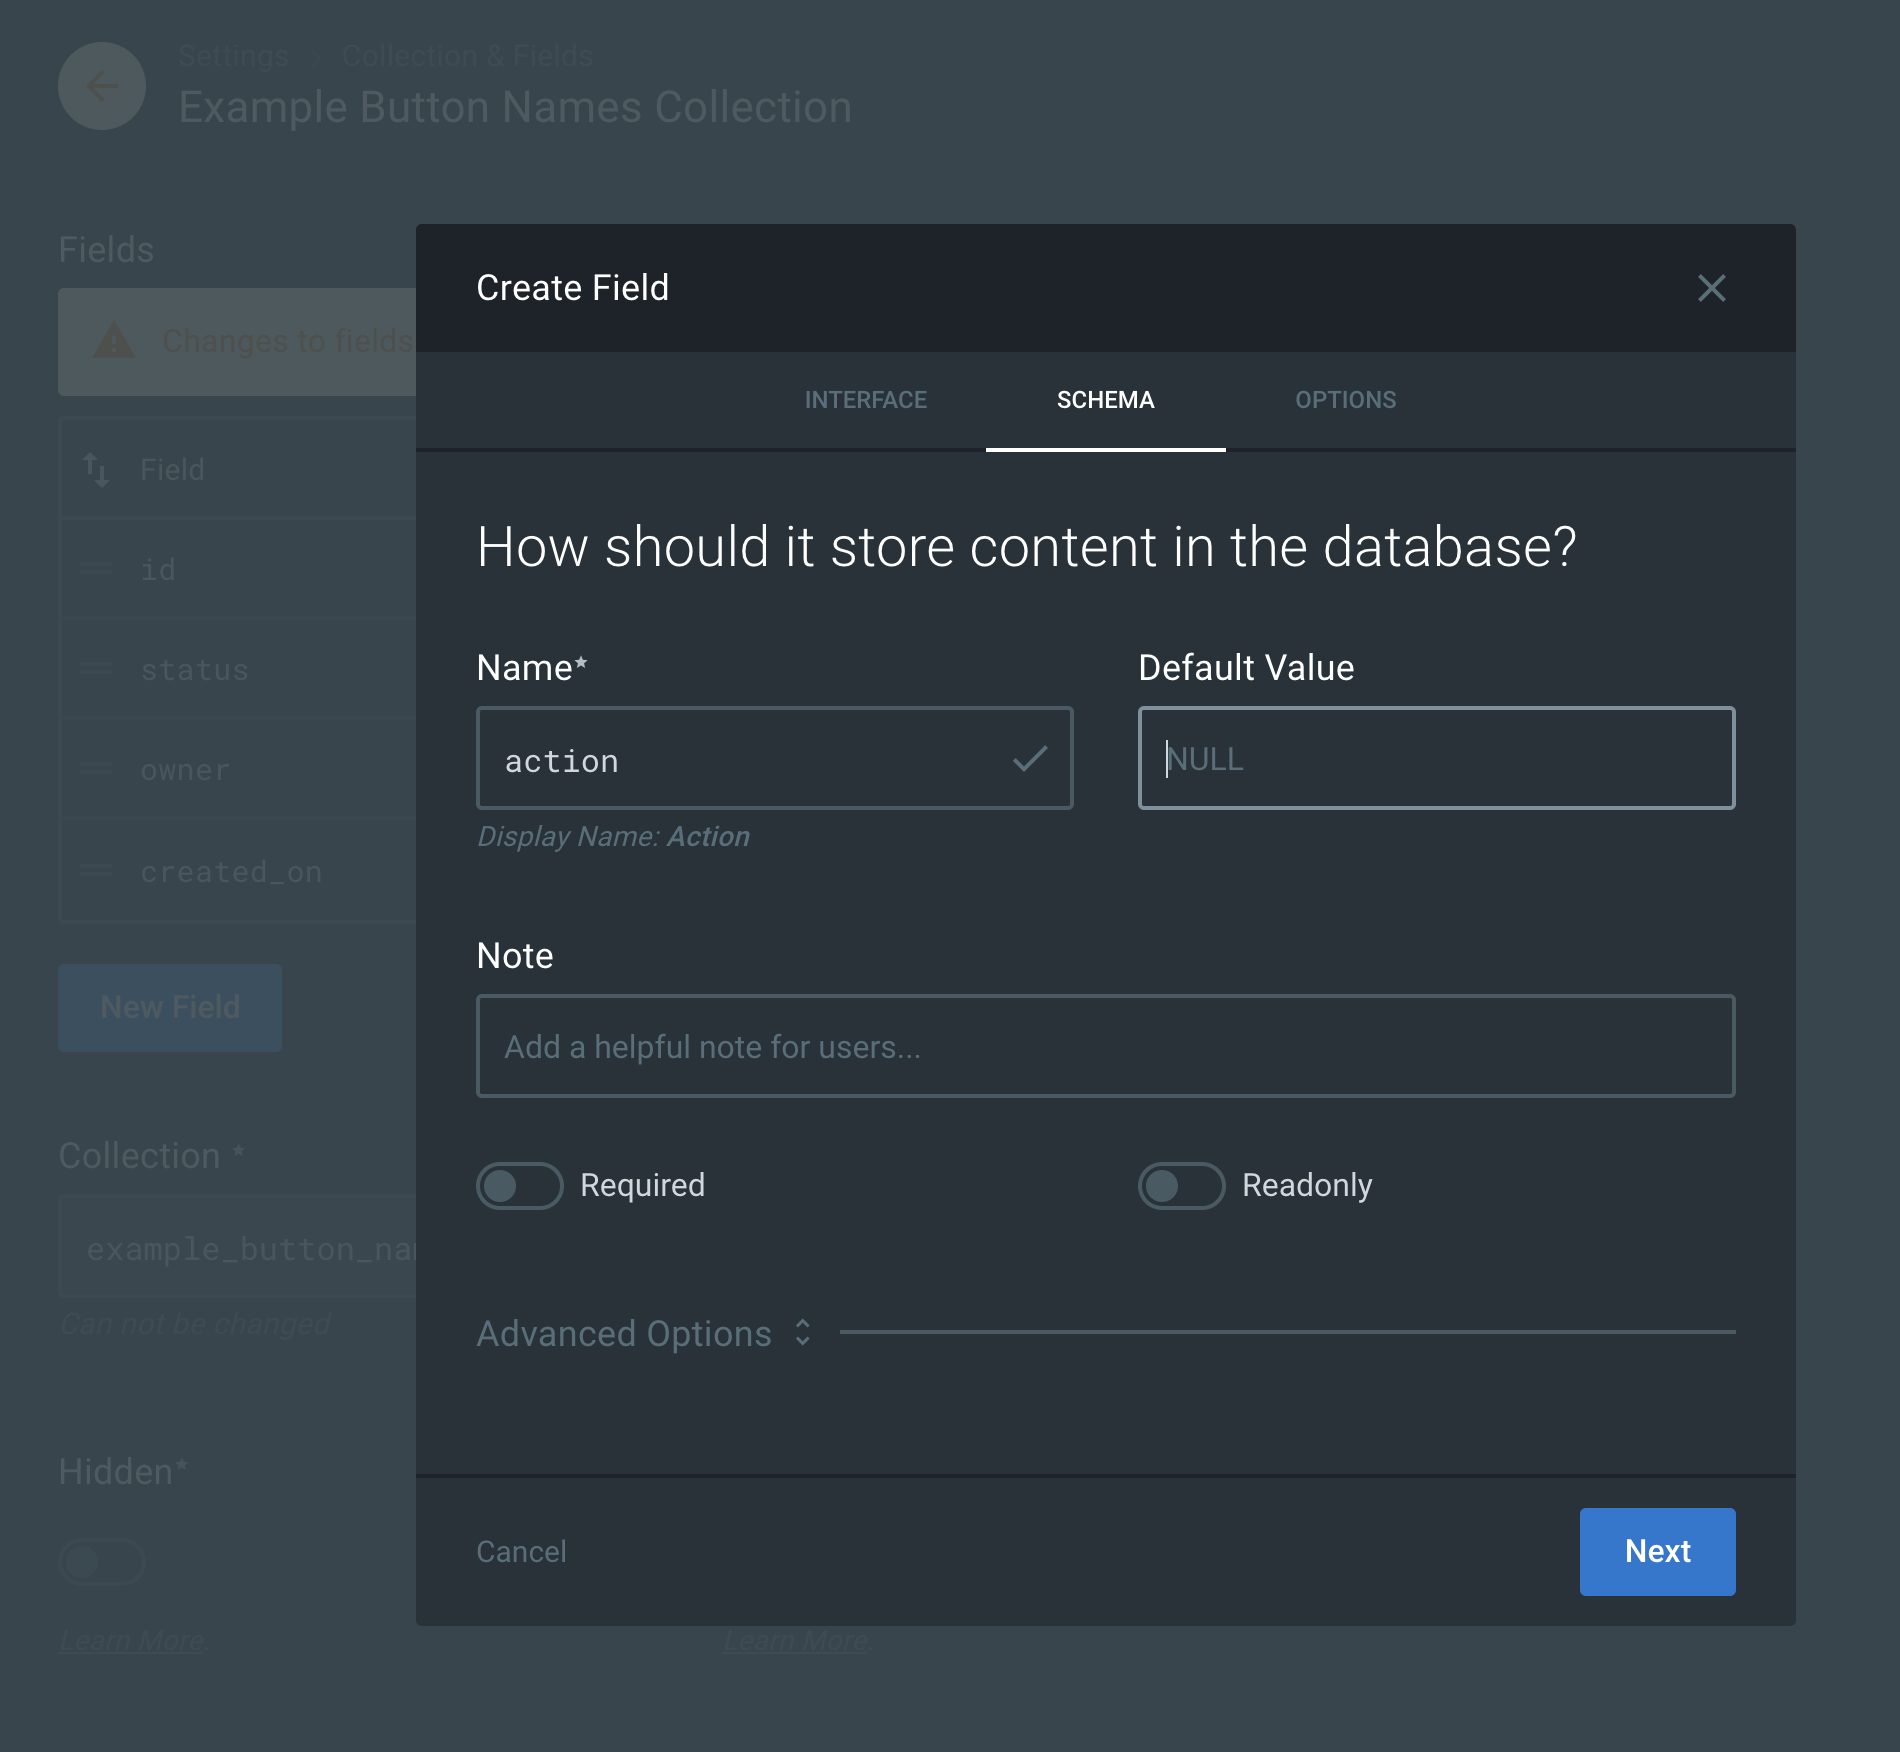
Task: Click the sort arrows icon in Fields header
Action: click(96, 470)
